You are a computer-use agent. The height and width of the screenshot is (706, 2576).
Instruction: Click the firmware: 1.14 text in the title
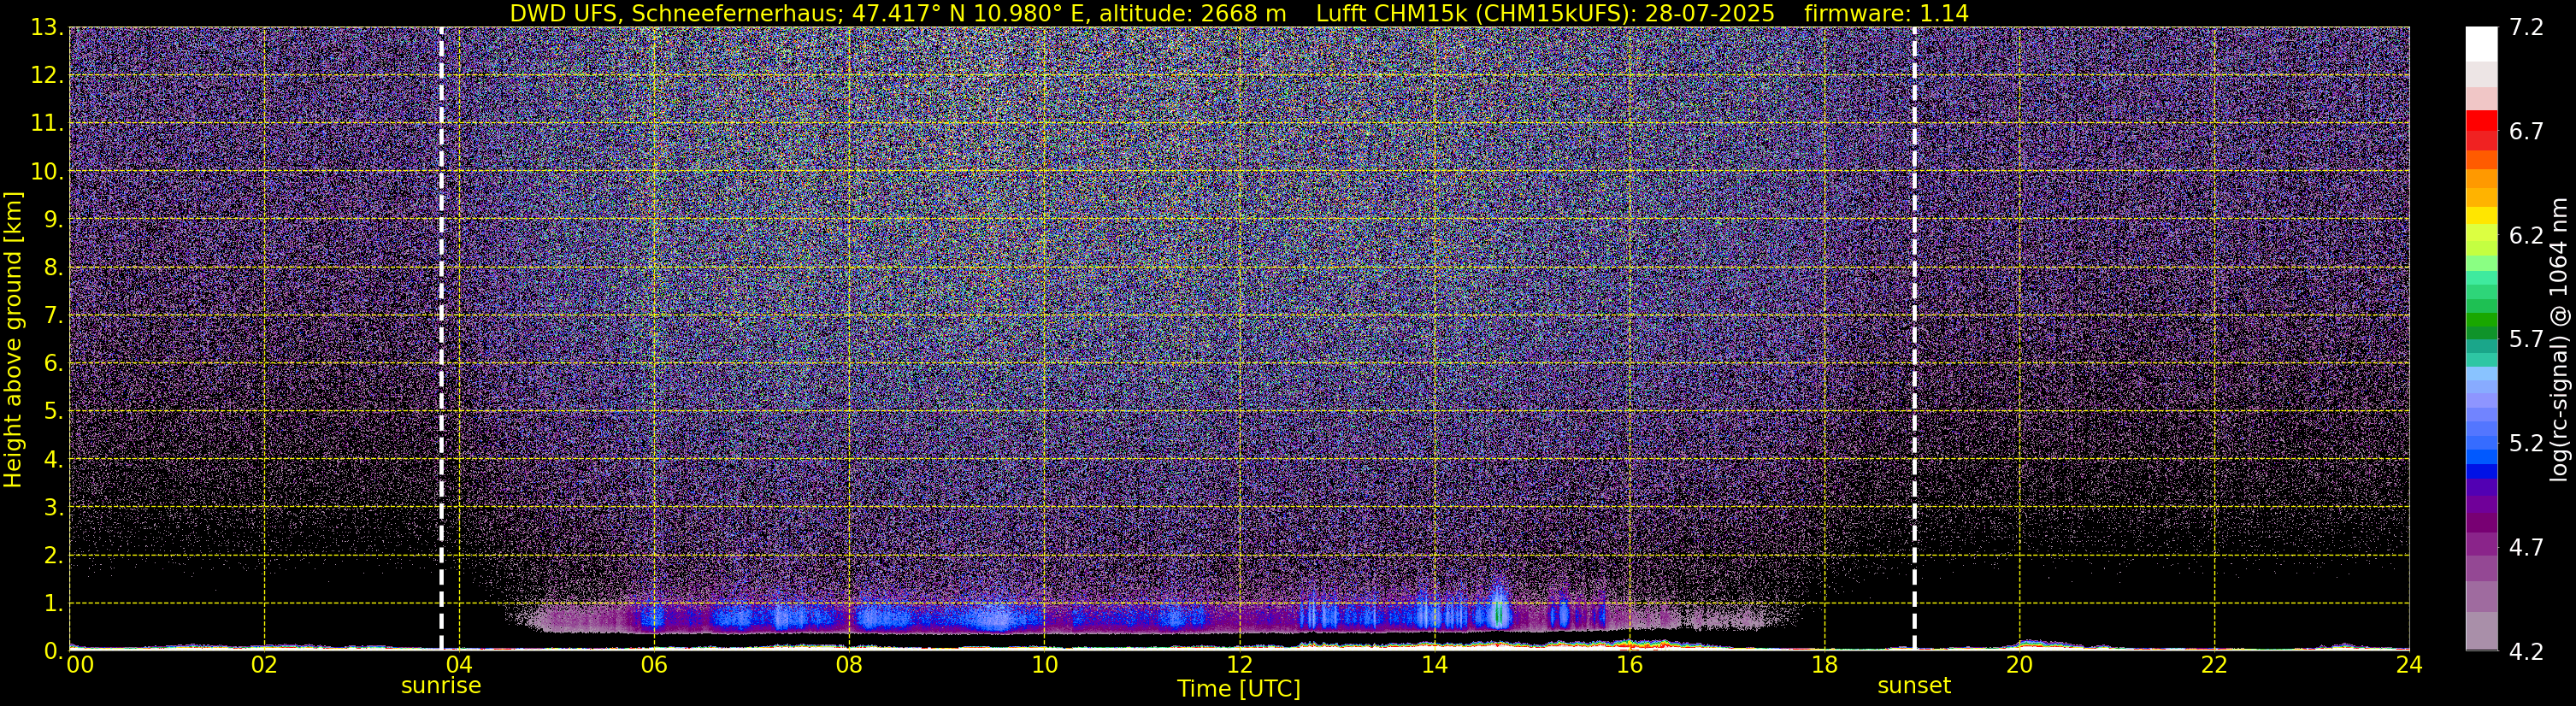tap(1886, 13)
